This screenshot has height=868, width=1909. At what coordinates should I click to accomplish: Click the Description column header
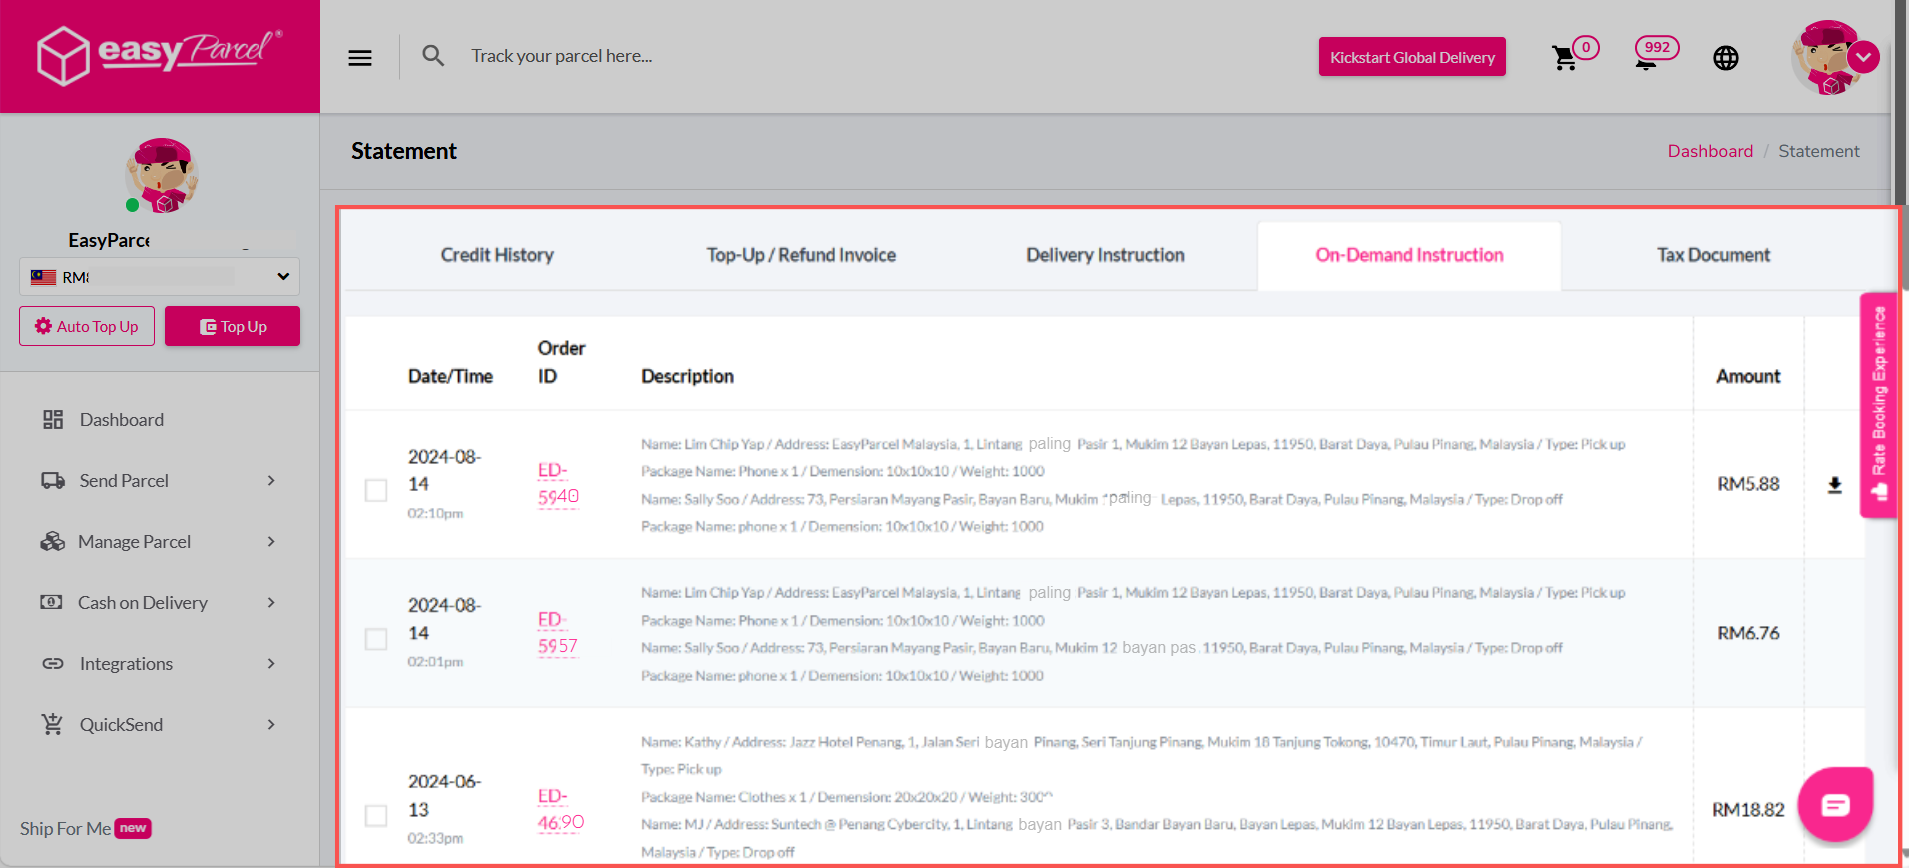click(687, 376)
